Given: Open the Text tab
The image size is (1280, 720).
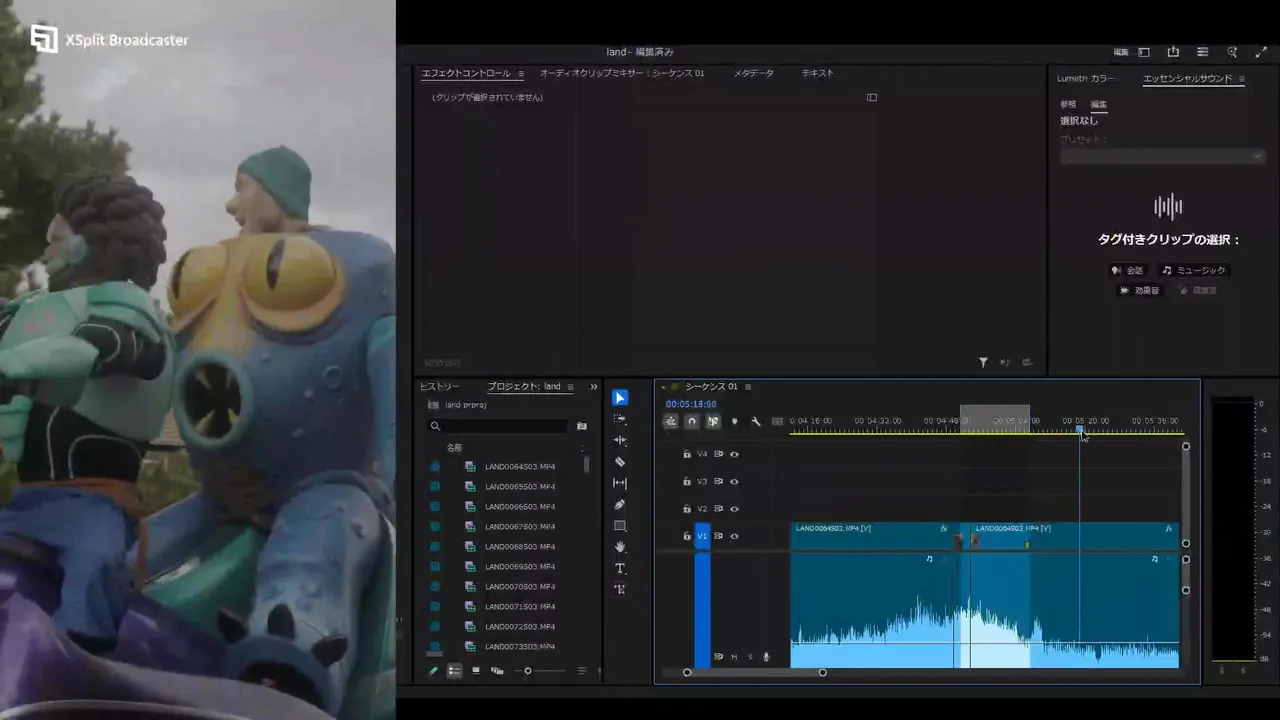Looking at the screenshot, I should [817, 73].
